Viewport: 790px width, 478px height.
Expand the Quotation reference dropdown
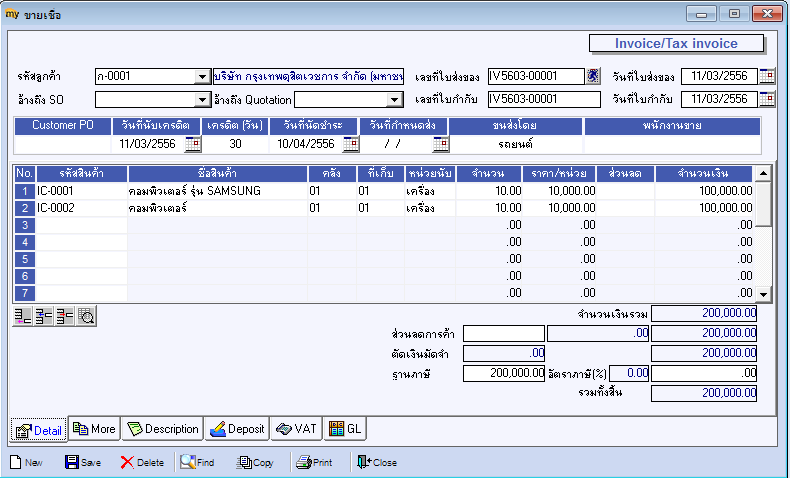pos(394,100)
